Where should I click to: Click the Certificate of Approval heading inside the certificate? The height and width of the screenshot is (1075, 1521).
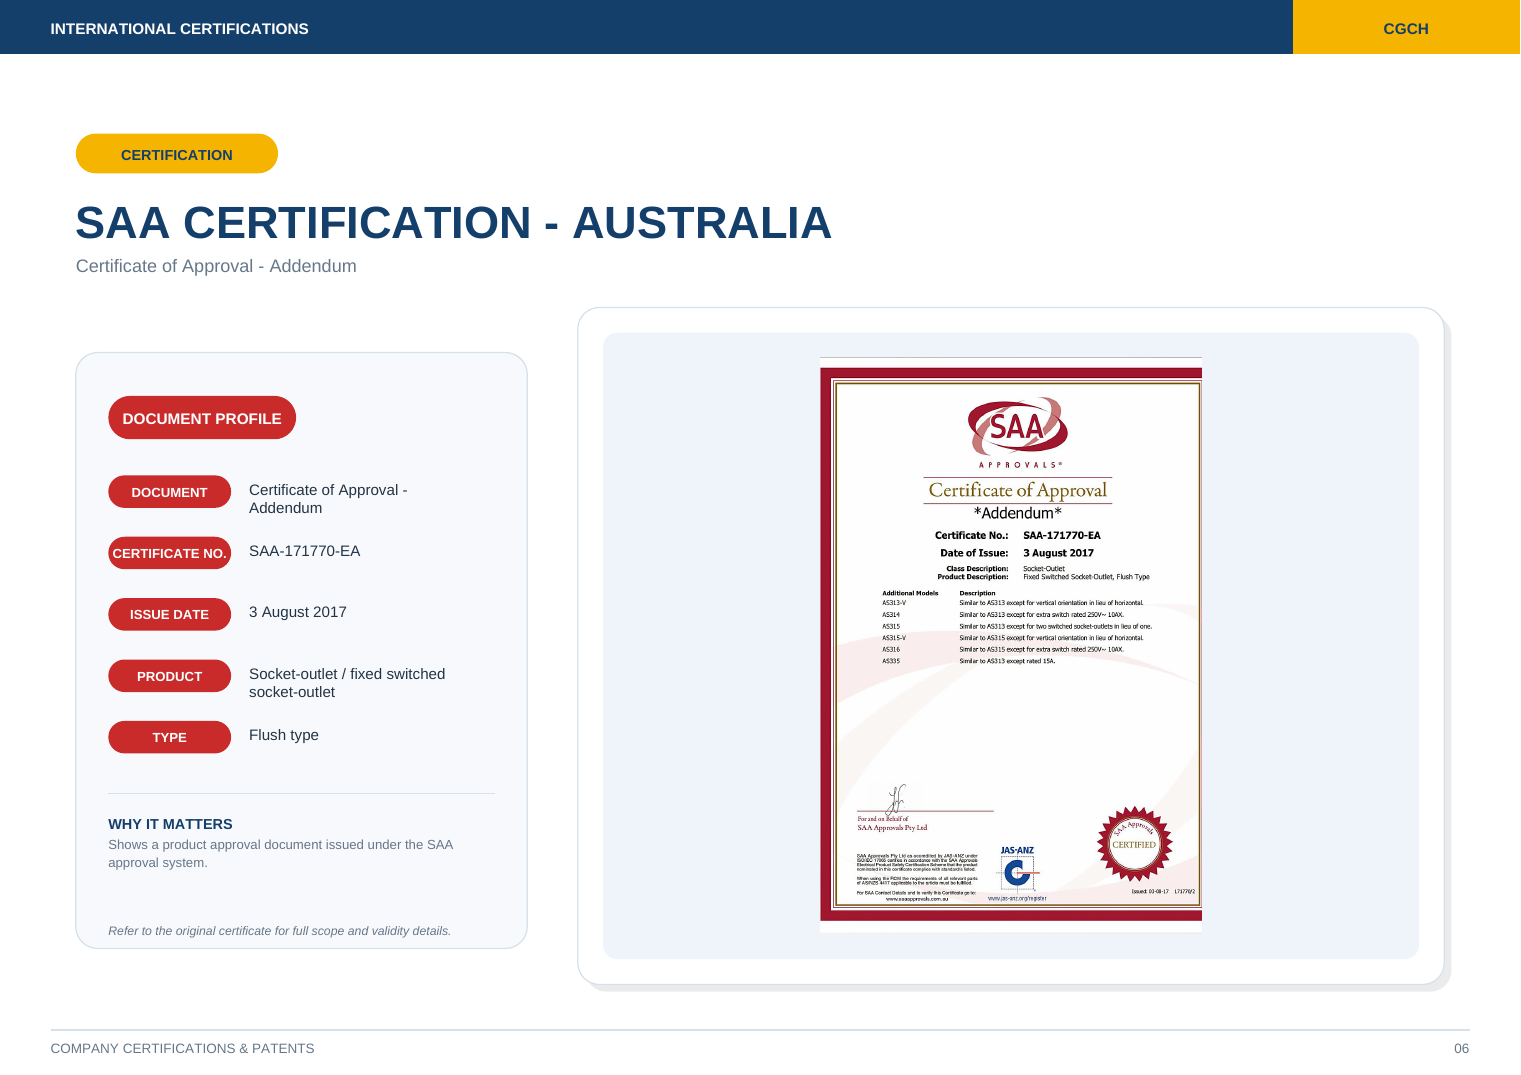(x=1018, y=490)
